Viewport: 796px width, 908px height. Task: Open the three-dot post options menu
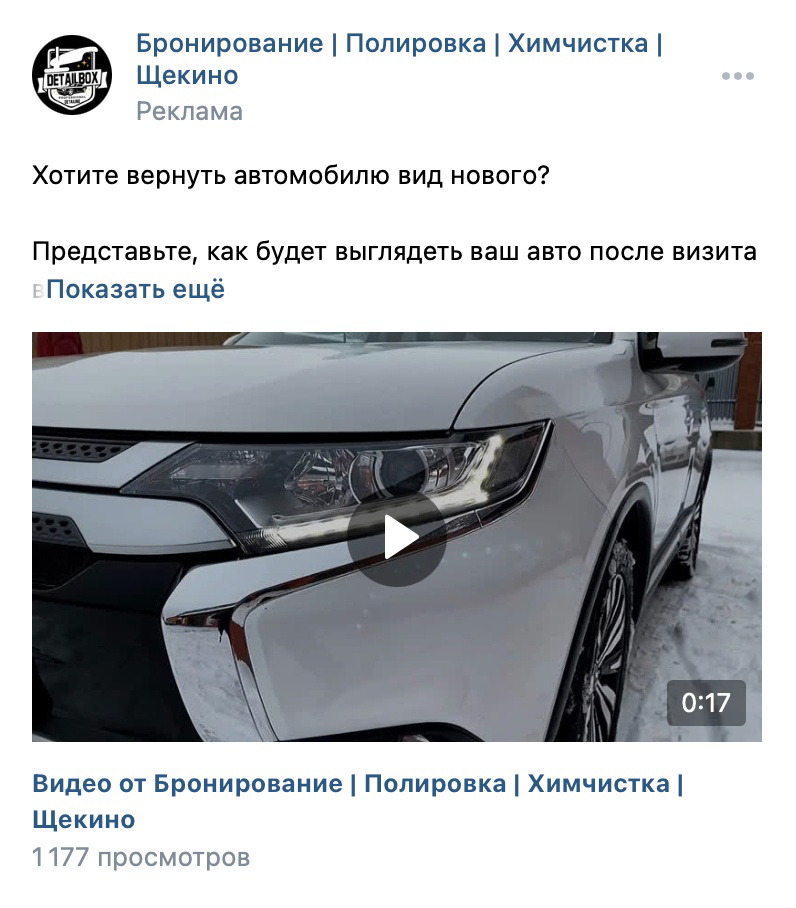[x=738, y=76]
